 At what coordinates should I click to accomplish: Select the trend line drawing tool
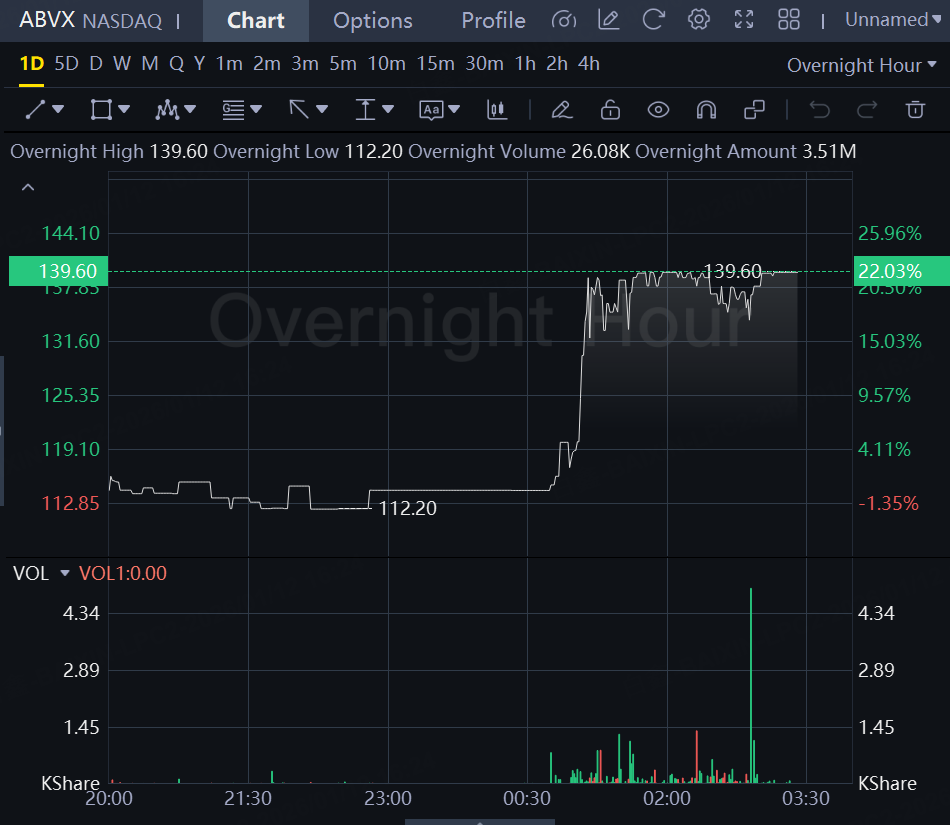35,110
